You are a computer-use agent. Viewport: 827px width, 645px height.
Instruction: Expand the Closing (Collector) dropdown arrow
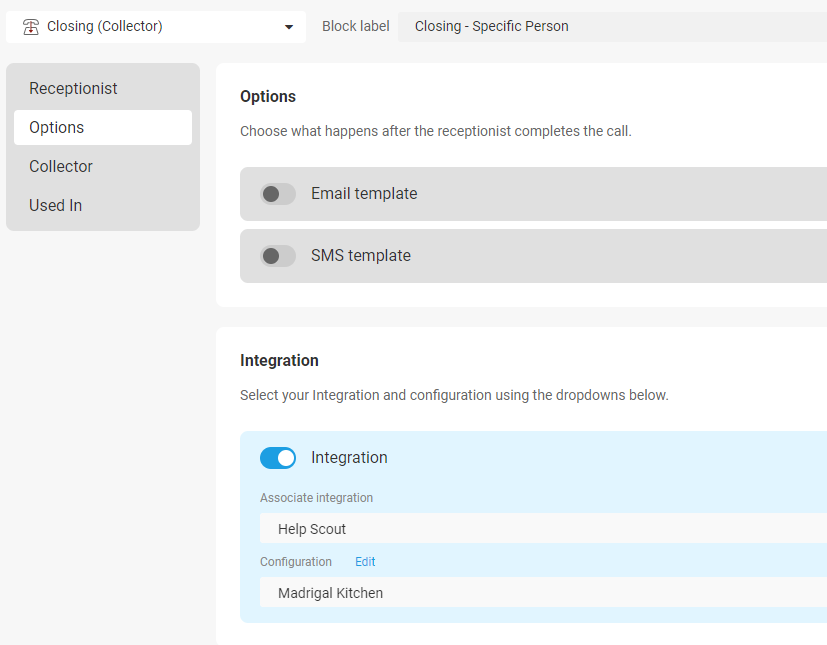pyautogui.click(x=289, y=27)
